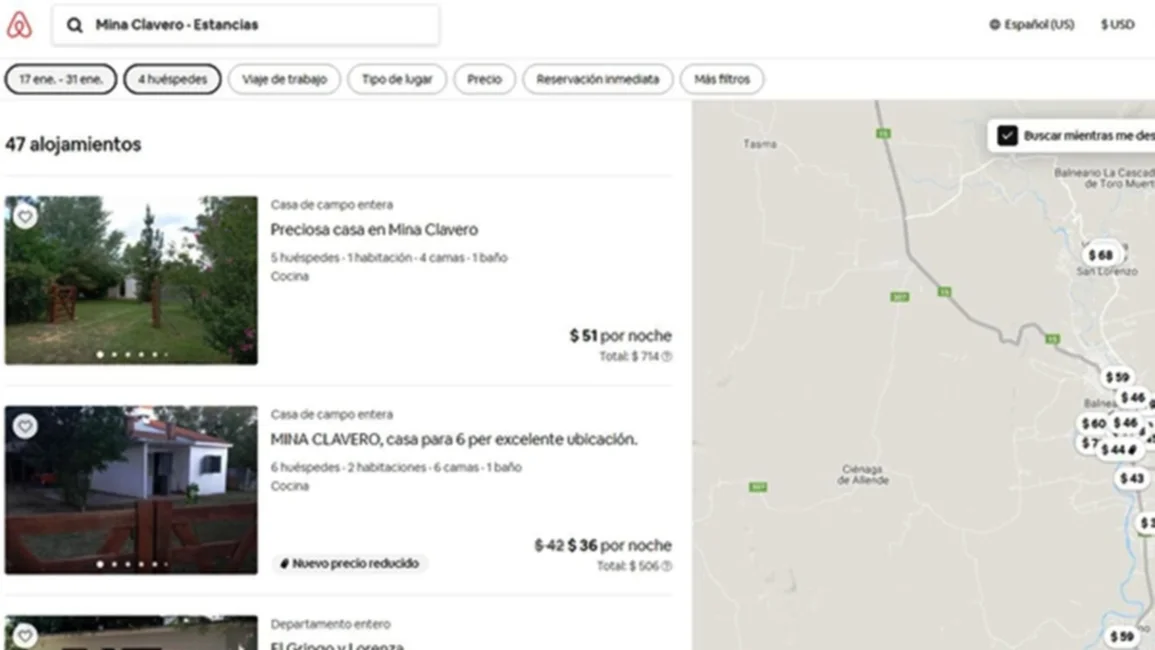Click the globe icon by Español (US)
The width and height of the screenshot is (1155, 650).
click(994, 24)
